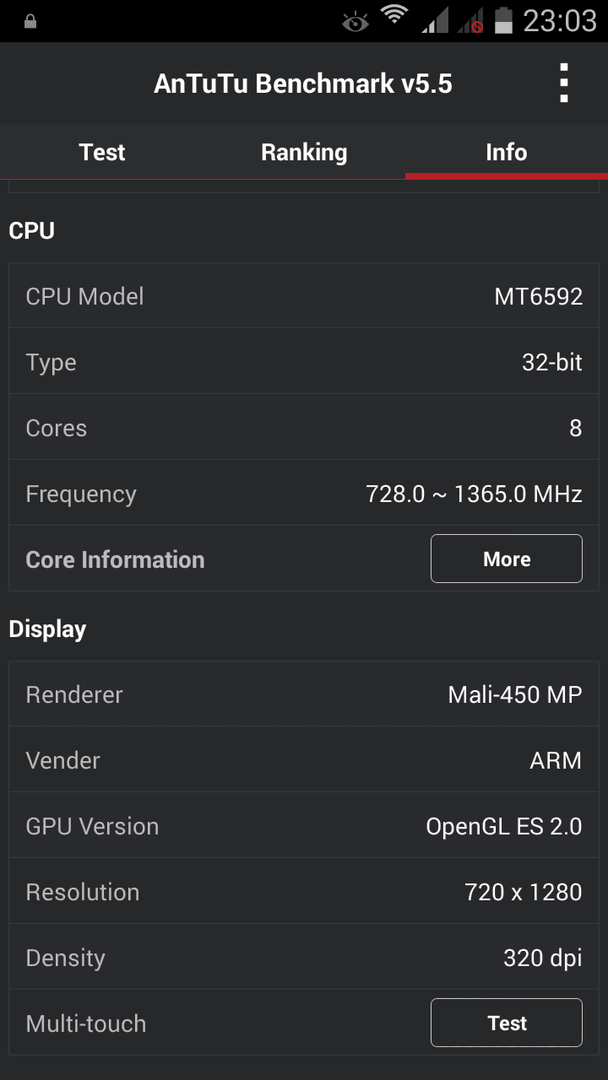Select the CPU Model row
The width and height of the screenshot is (608, 1080).
point(304,295)
